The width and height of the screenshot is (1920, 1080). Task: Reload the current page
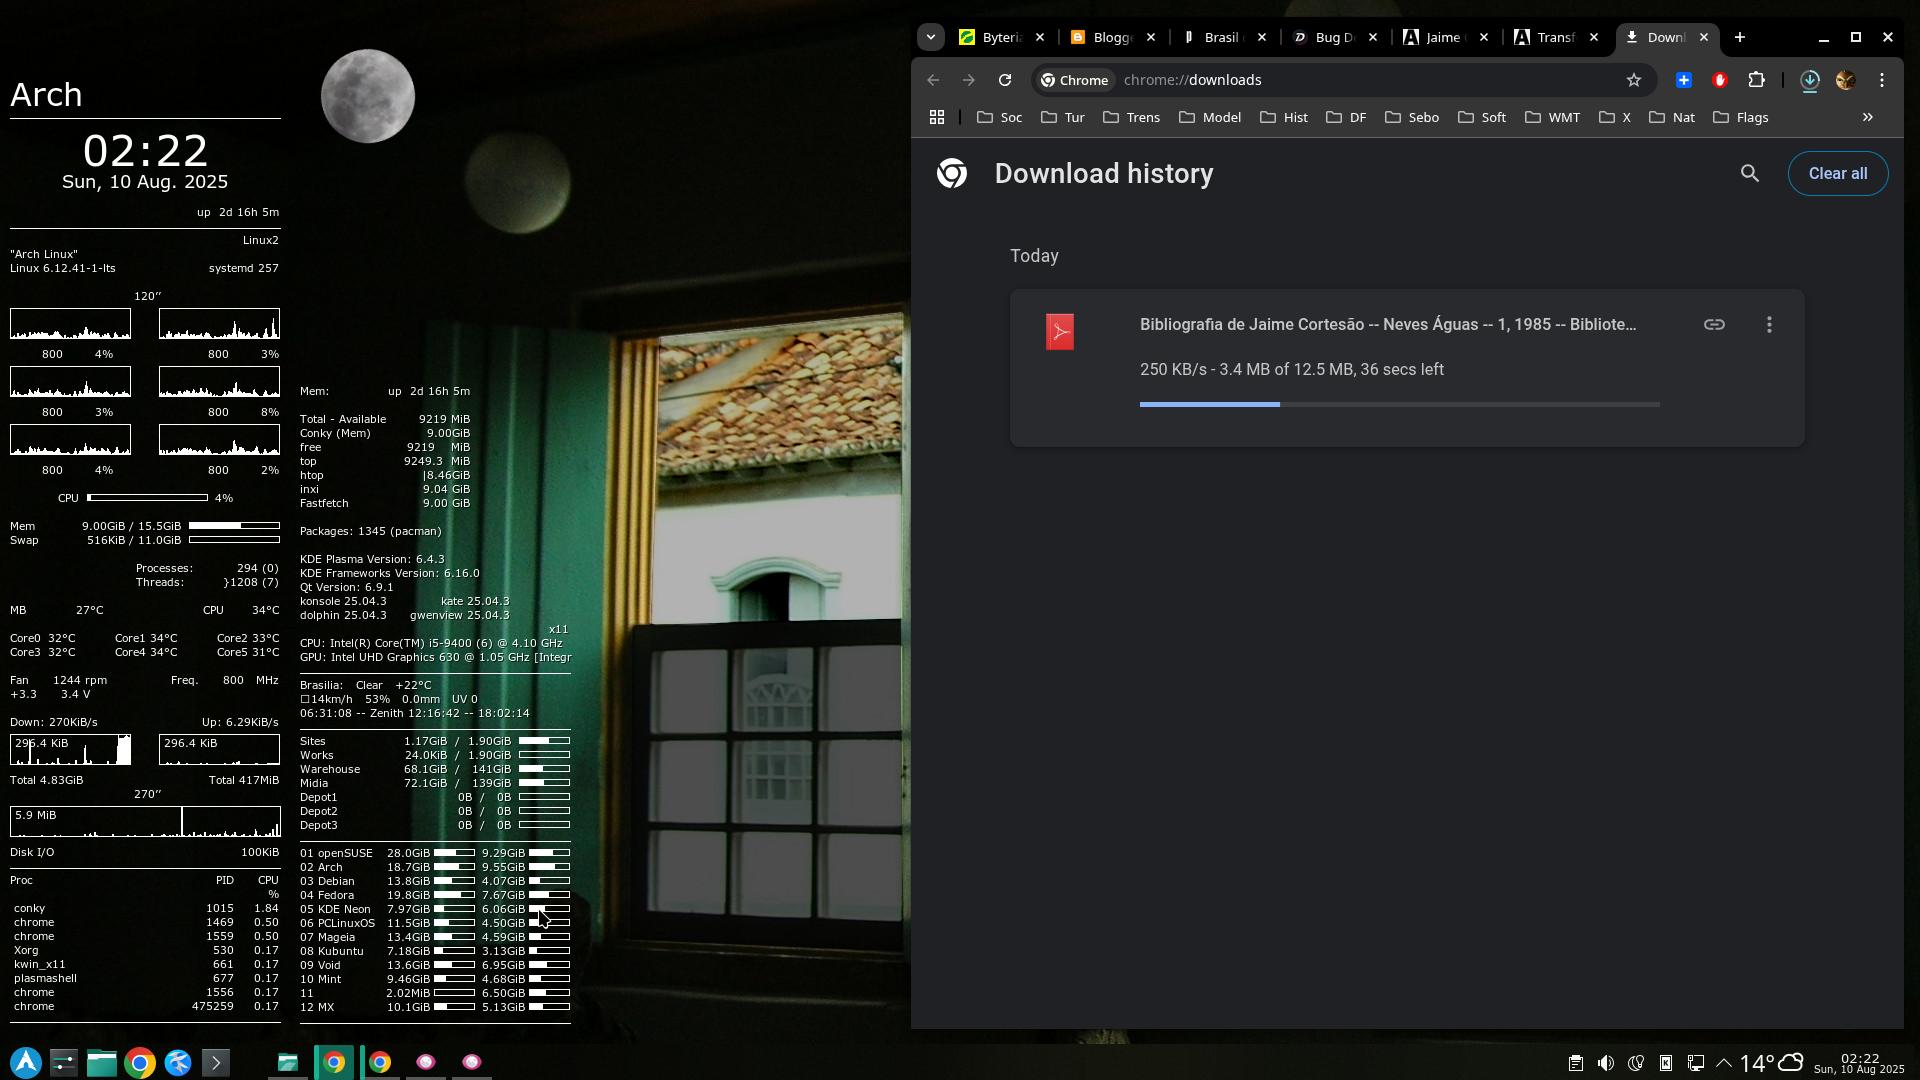click(1005, 80)
